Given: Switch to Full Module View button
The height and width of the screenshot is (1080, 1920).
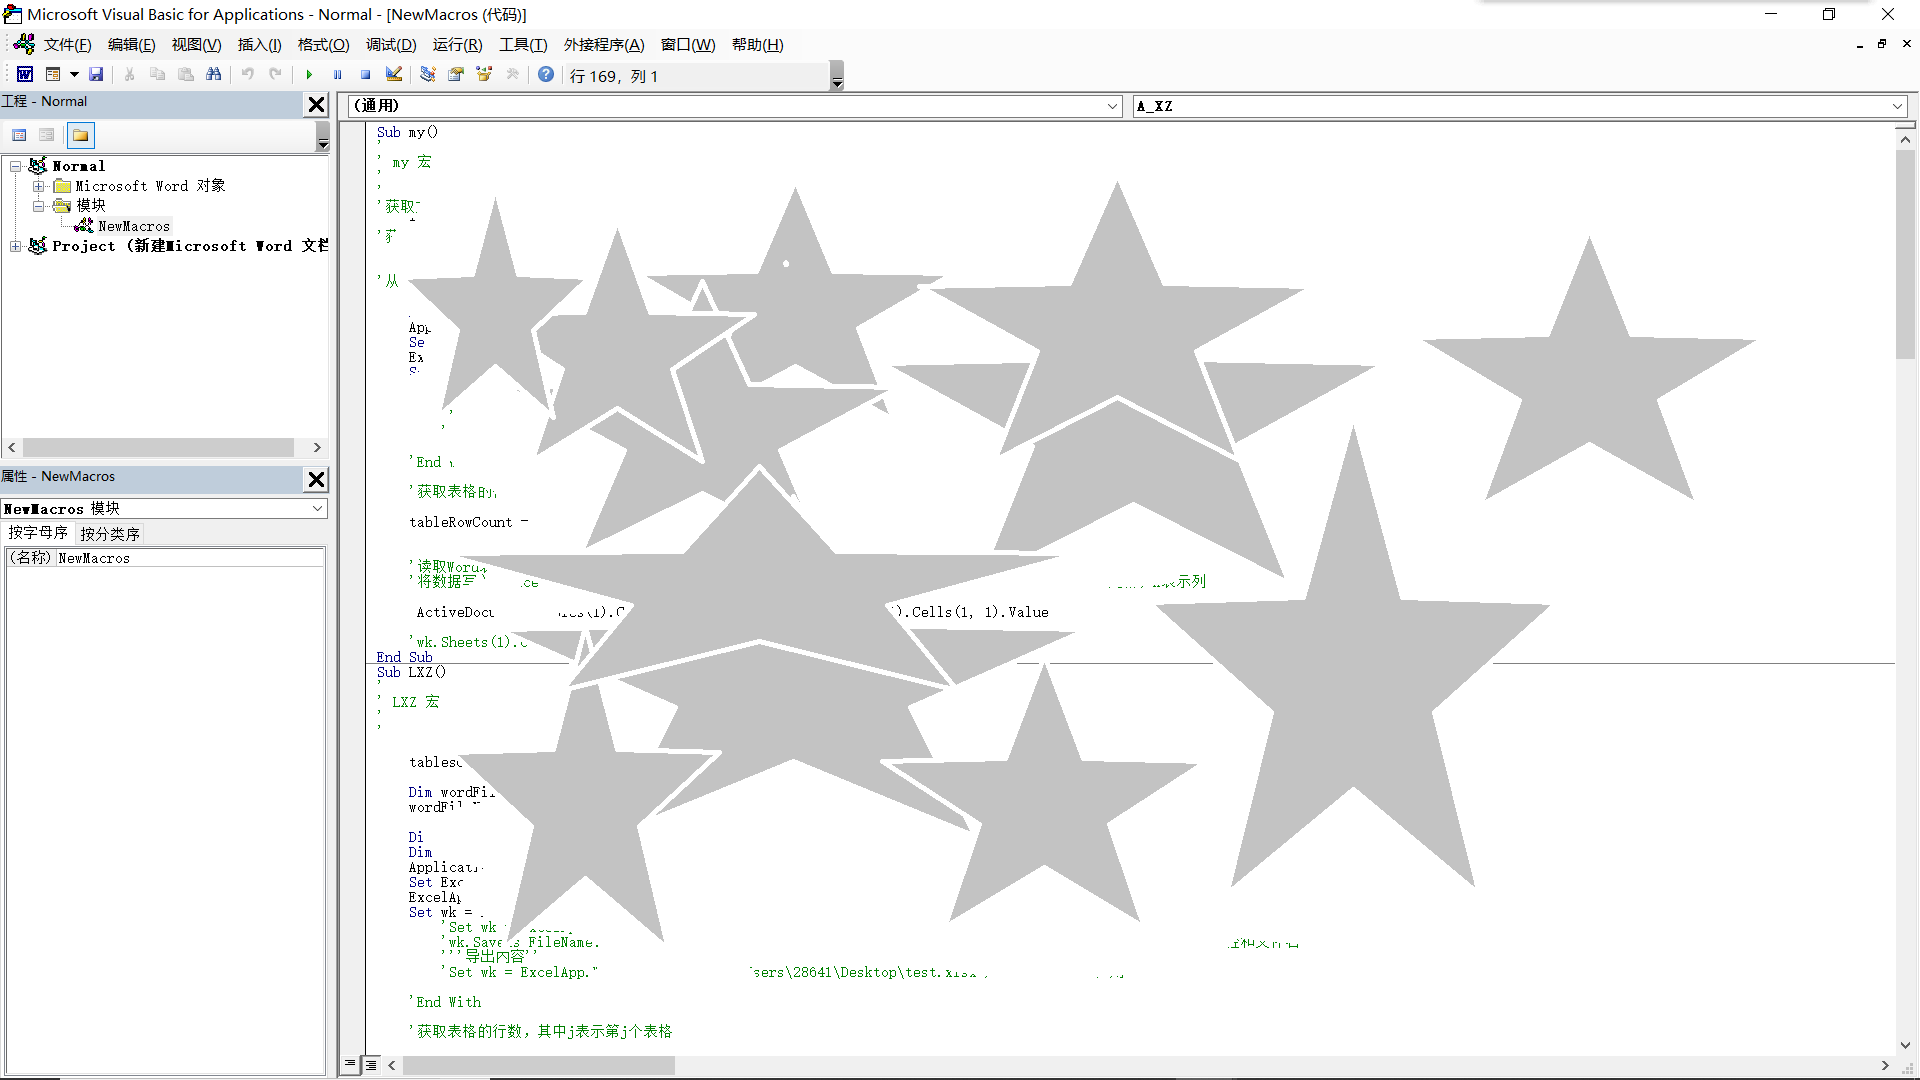Looking at the screenshot, I should pos(371,1065).
